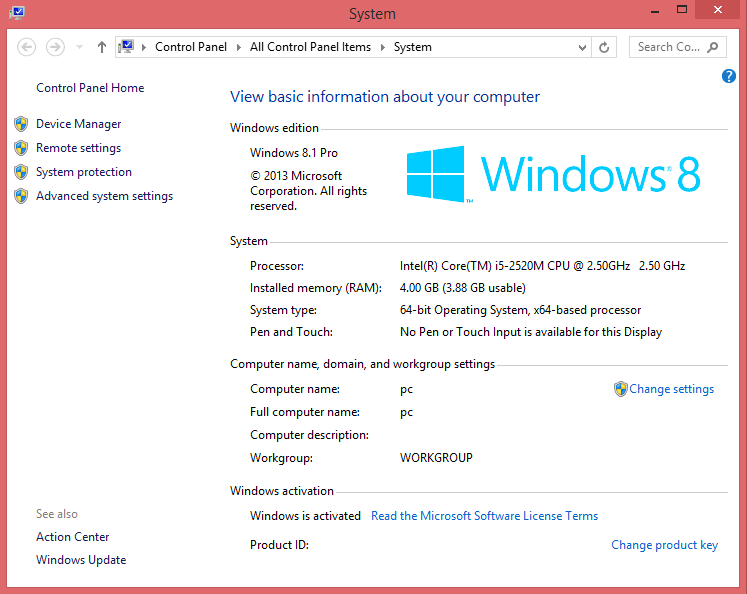The image size is (747, 594).
Task: Read the Microsoft Software License Terms
Action: tap(484, 516)
